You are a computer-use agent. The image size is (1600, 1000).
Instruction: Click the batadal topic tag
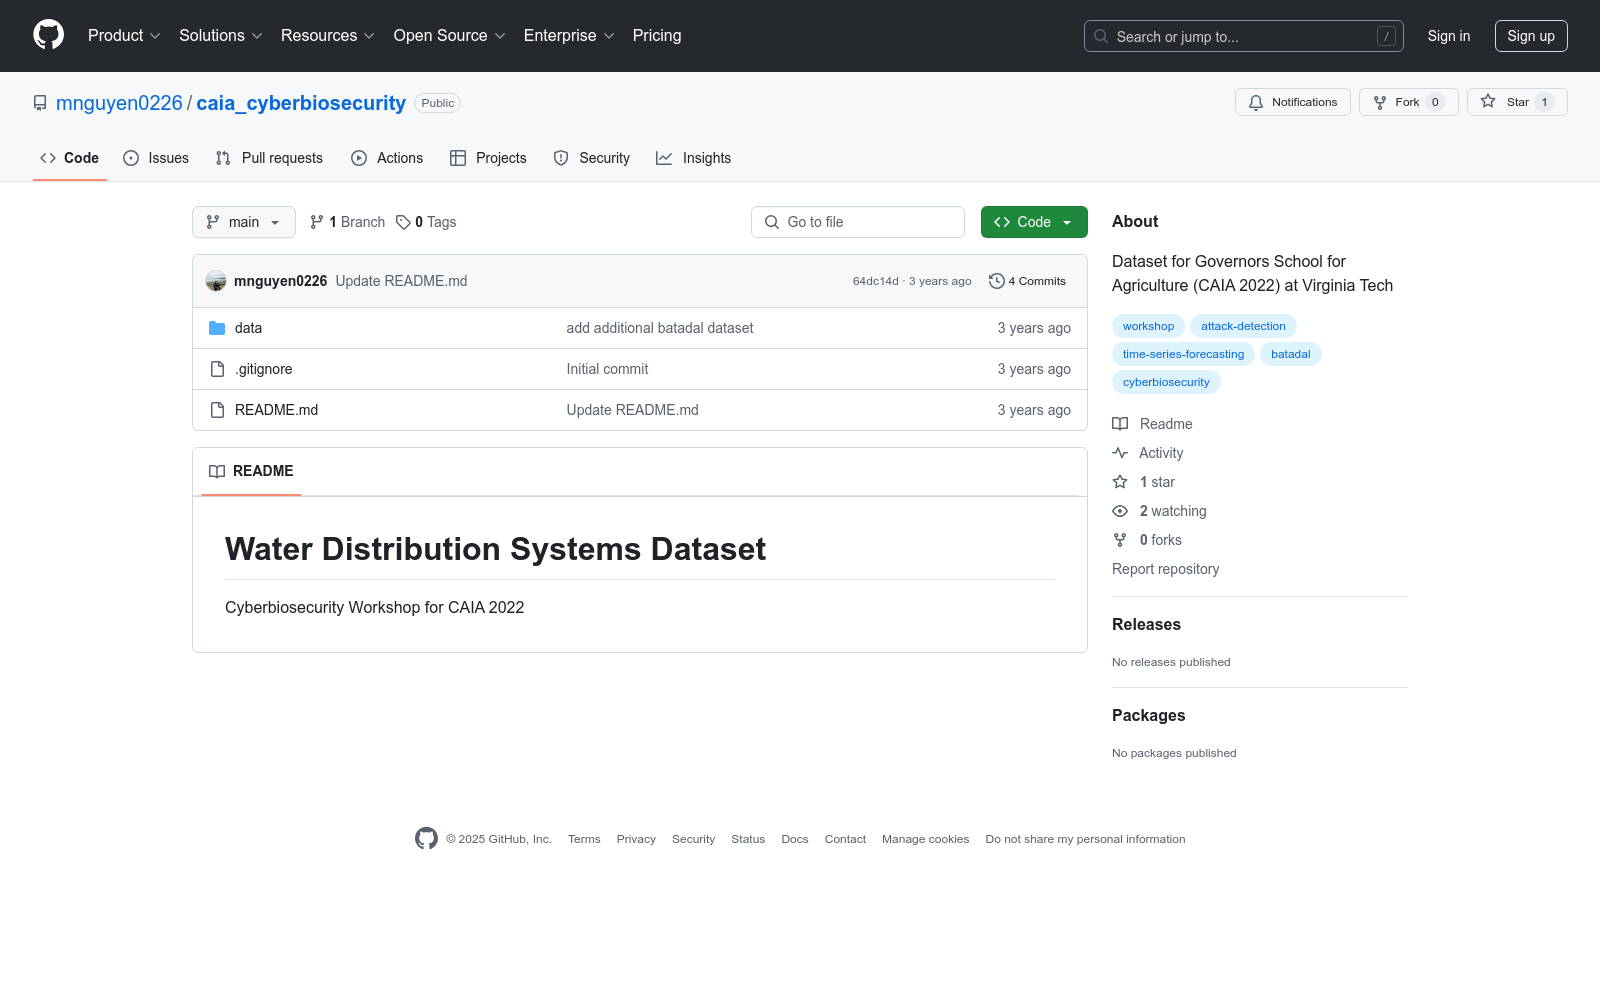pyautogui.click(x=1290, y=354)
